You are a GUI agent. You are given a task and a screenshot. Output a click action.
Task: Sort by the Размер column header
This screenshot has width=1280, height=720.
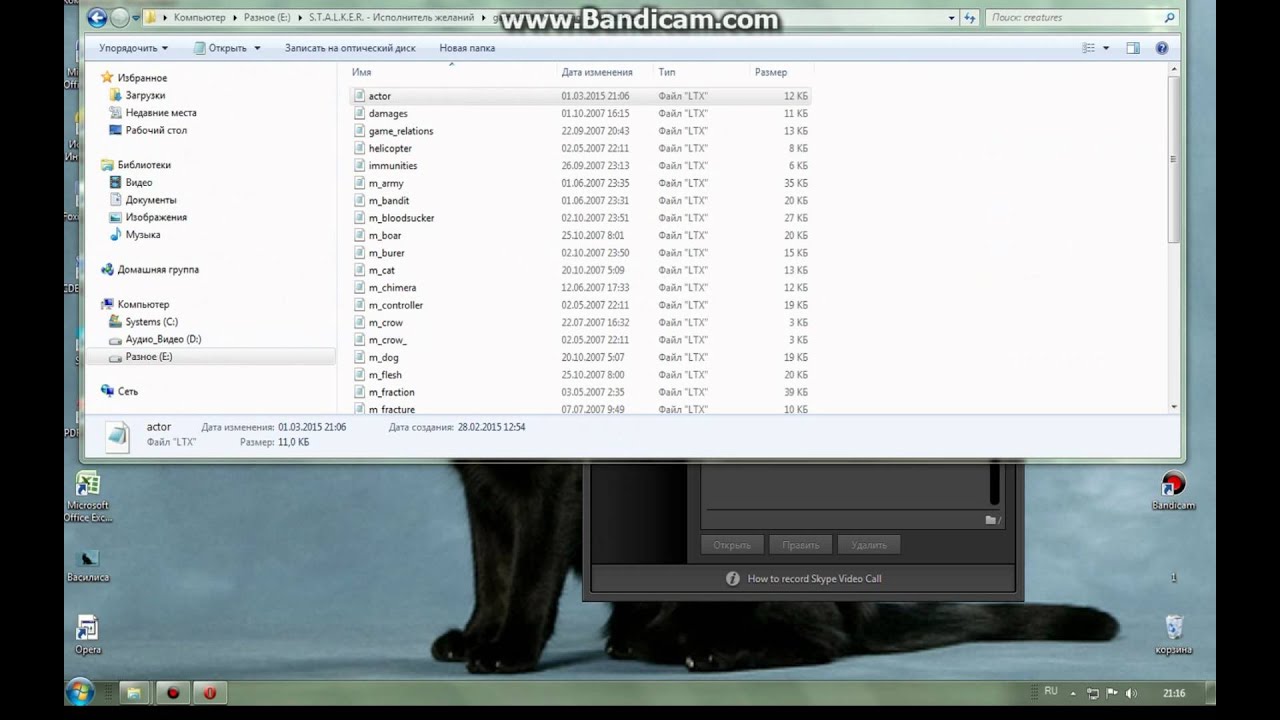click(771, 72)
